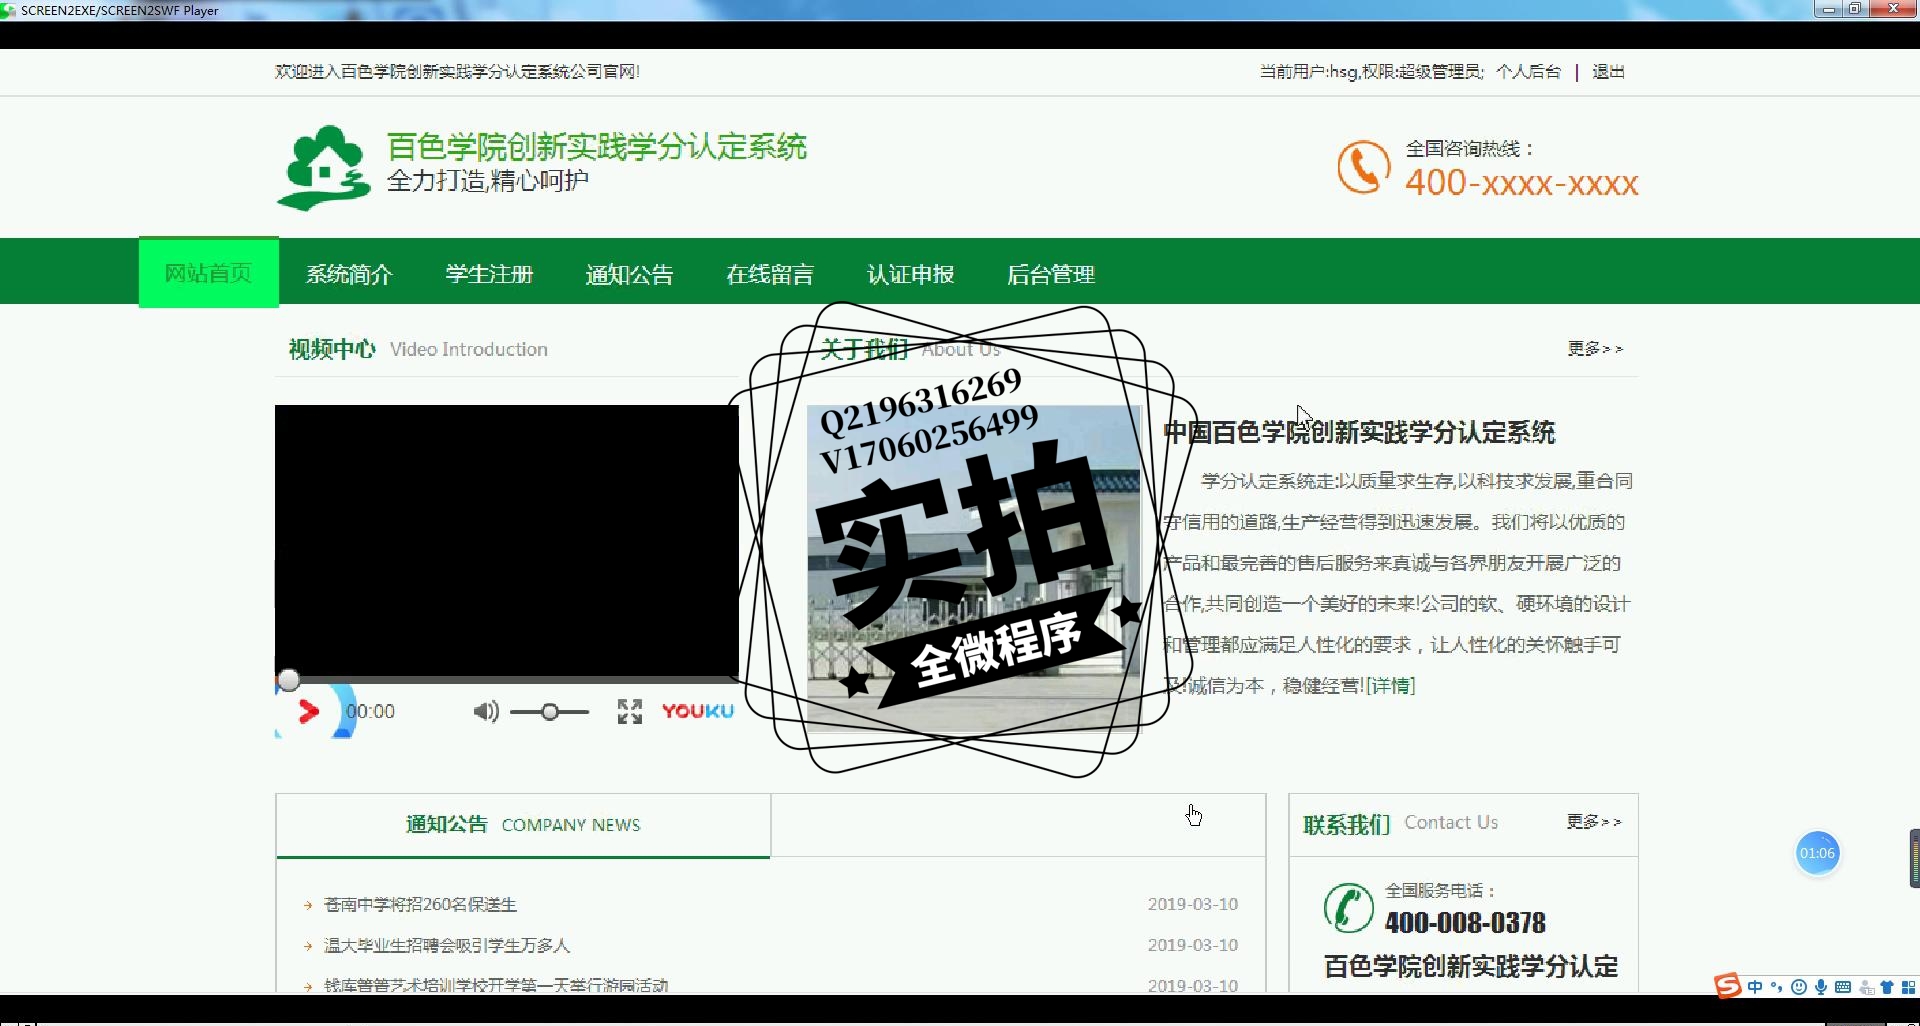1920x1026 pixels.
Task: Select the 通知公告 COMPANY NEWS tab
Action: 523,825
